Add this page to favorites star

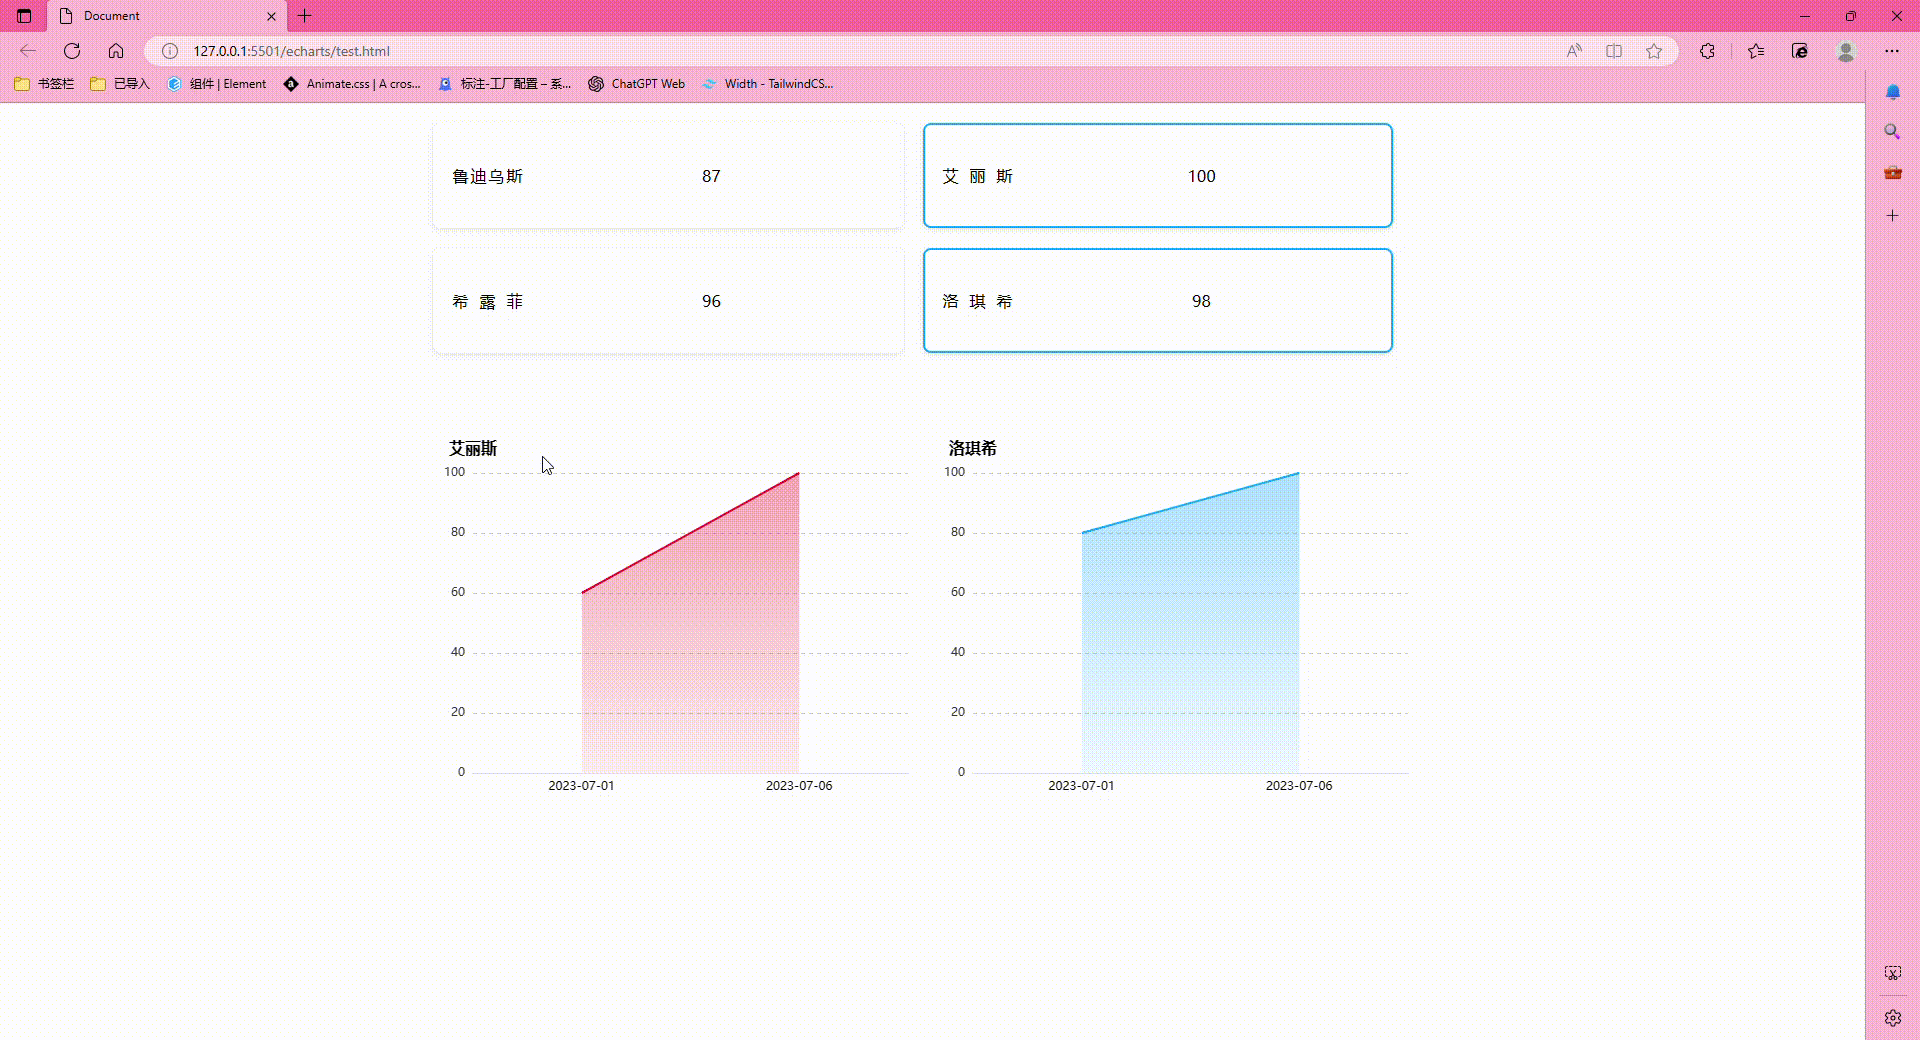pos(1654,51)
